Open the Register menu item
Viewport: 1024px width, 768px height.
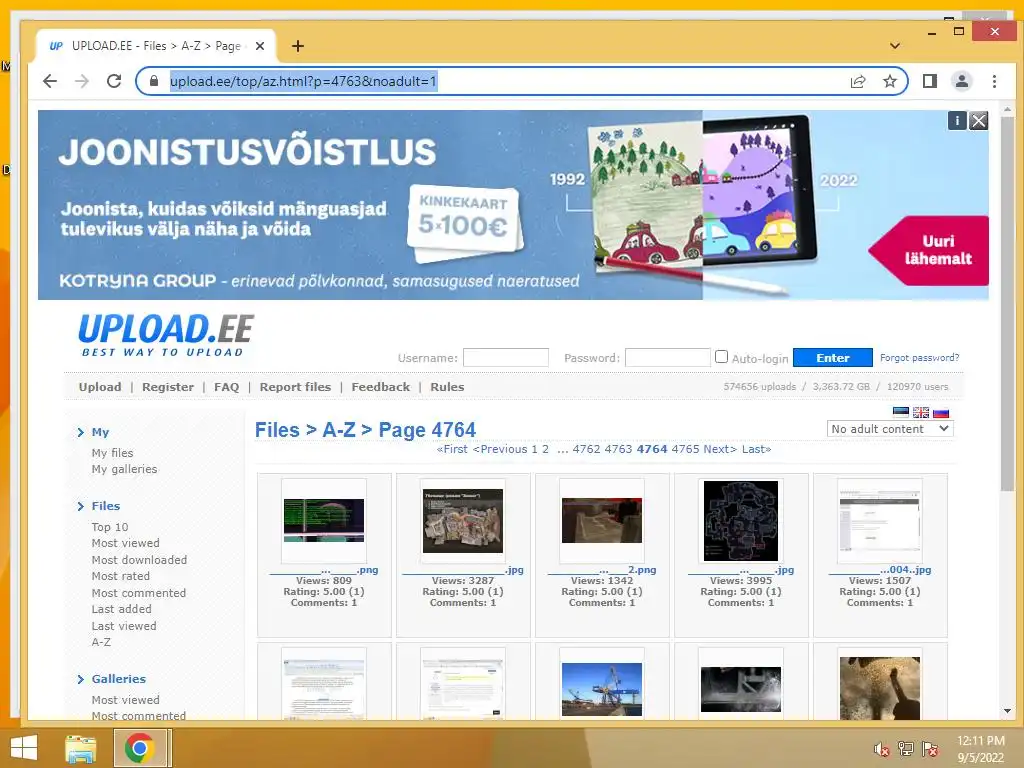(x=168, y=387)
